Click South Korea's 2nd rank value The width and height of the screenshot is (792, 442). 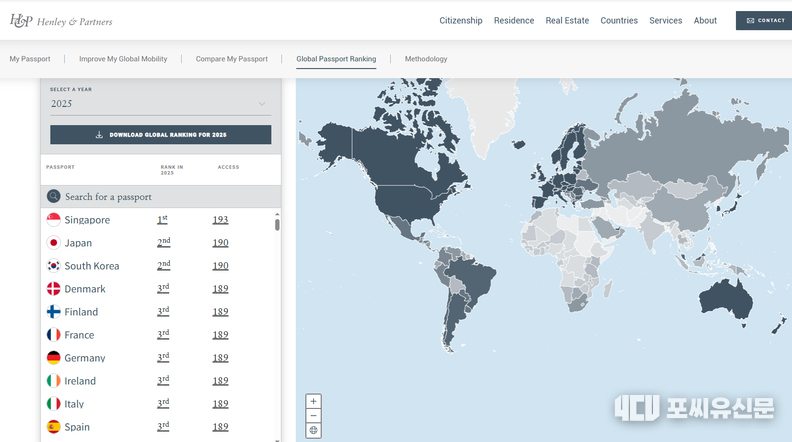tap(164, 266)
